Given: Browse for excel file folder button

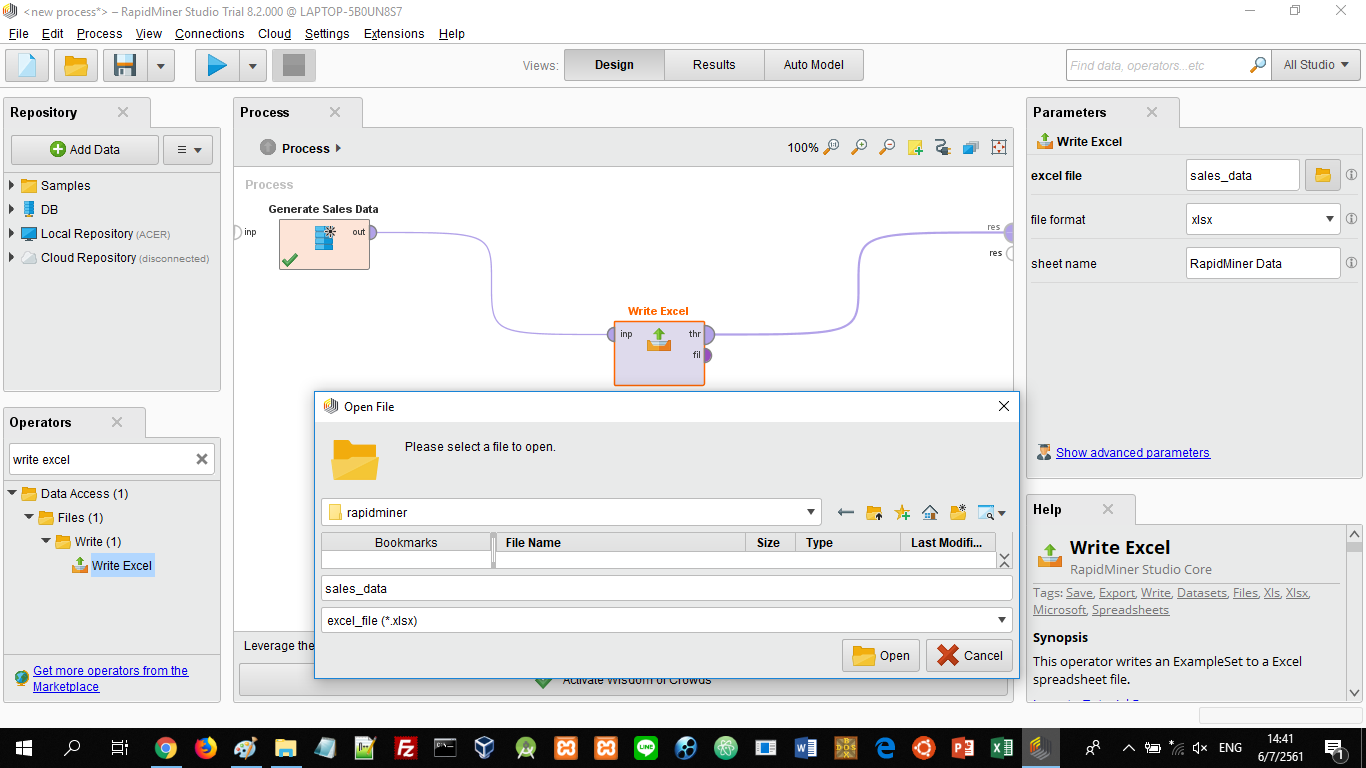Looking at the screenshot, I should tap(1322, 175).
